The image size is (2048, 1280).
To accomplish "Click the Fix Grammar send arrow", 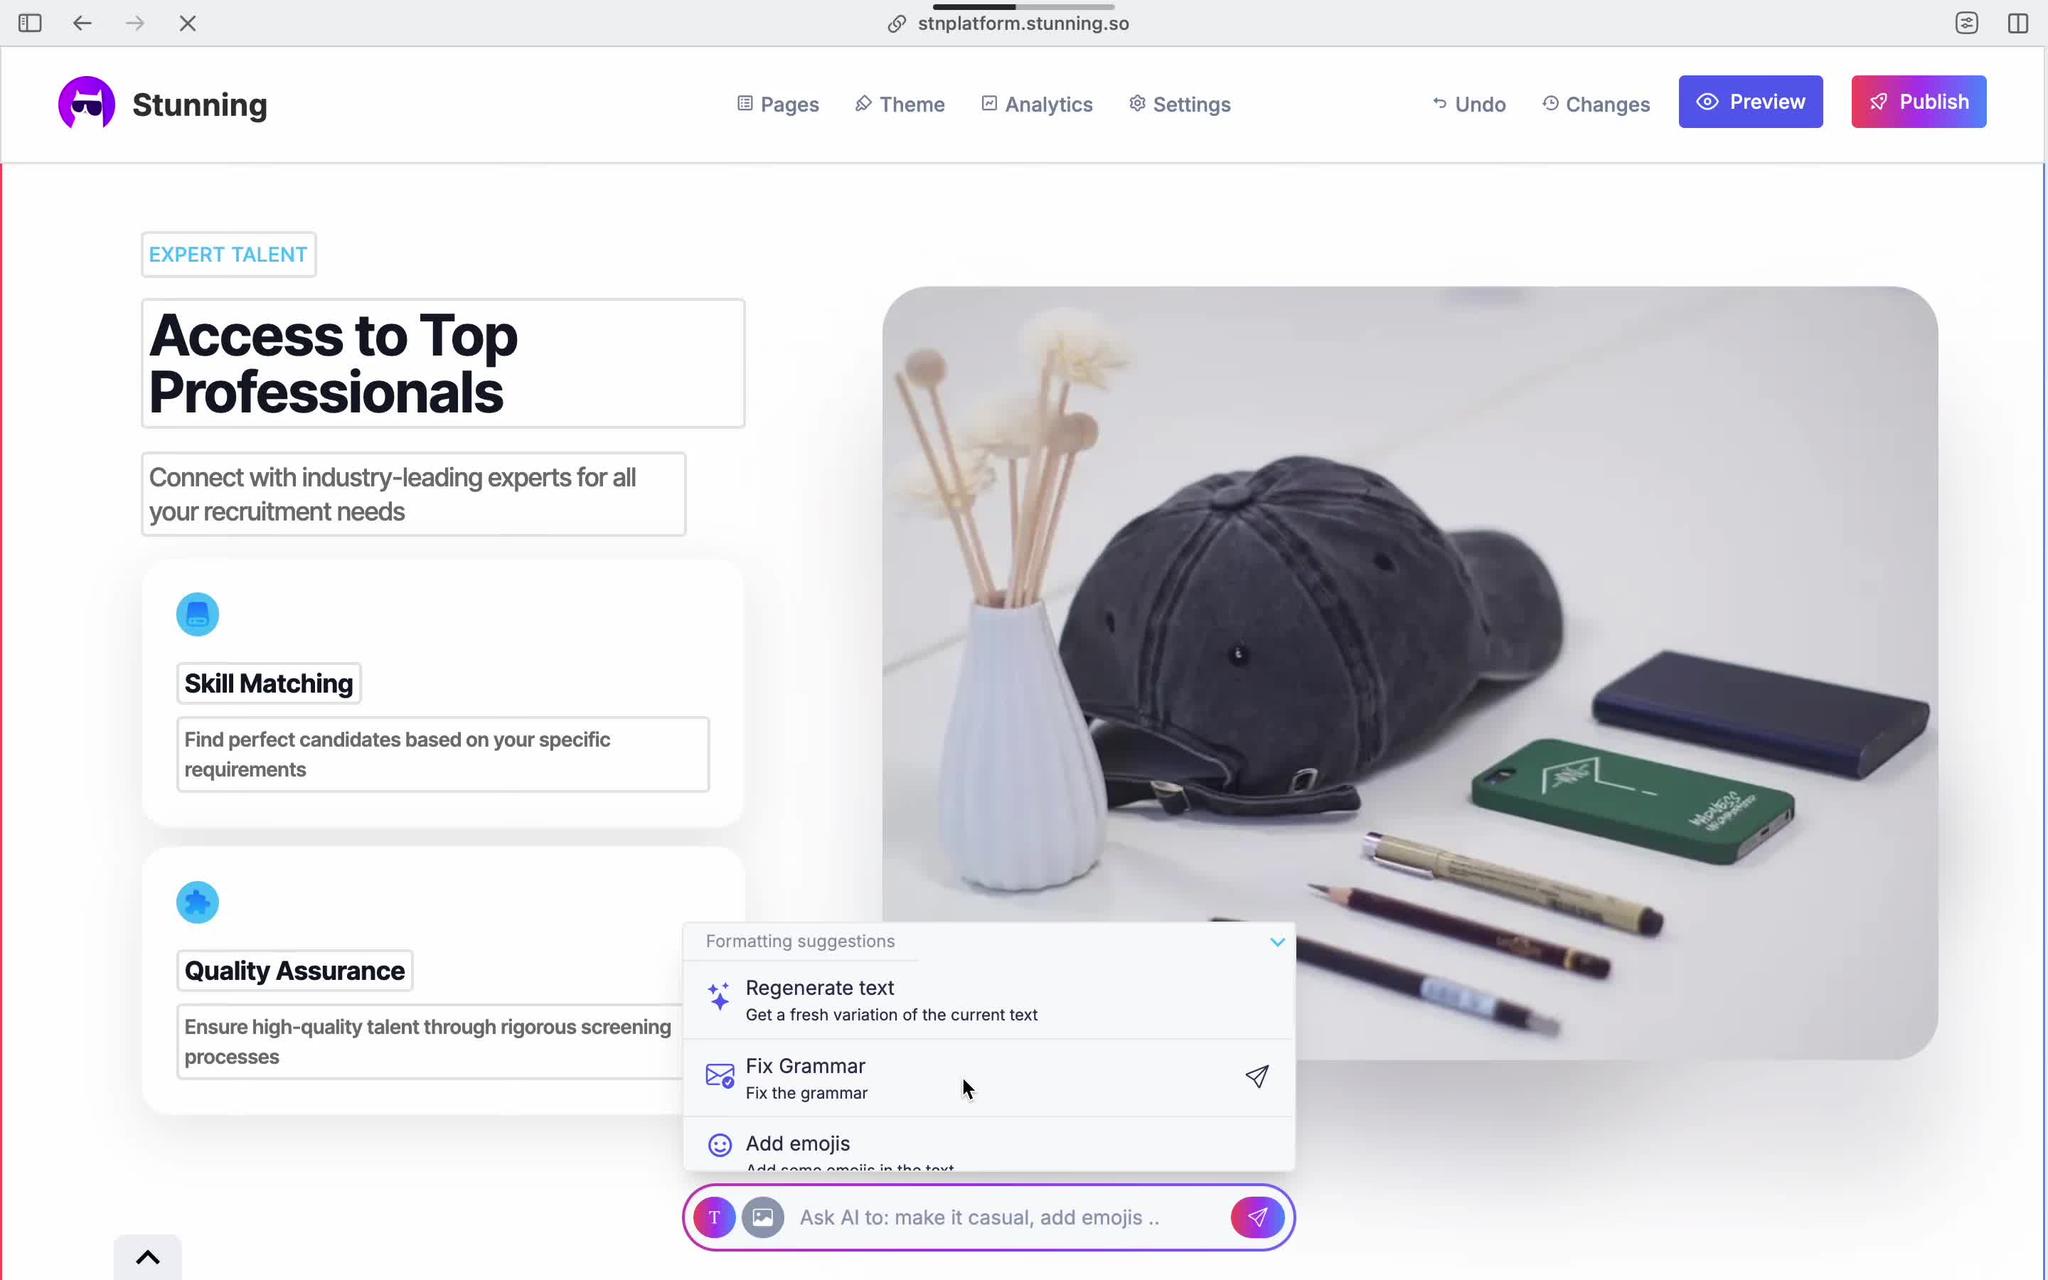I will pyautogui.click(x=1256, y=1076).
